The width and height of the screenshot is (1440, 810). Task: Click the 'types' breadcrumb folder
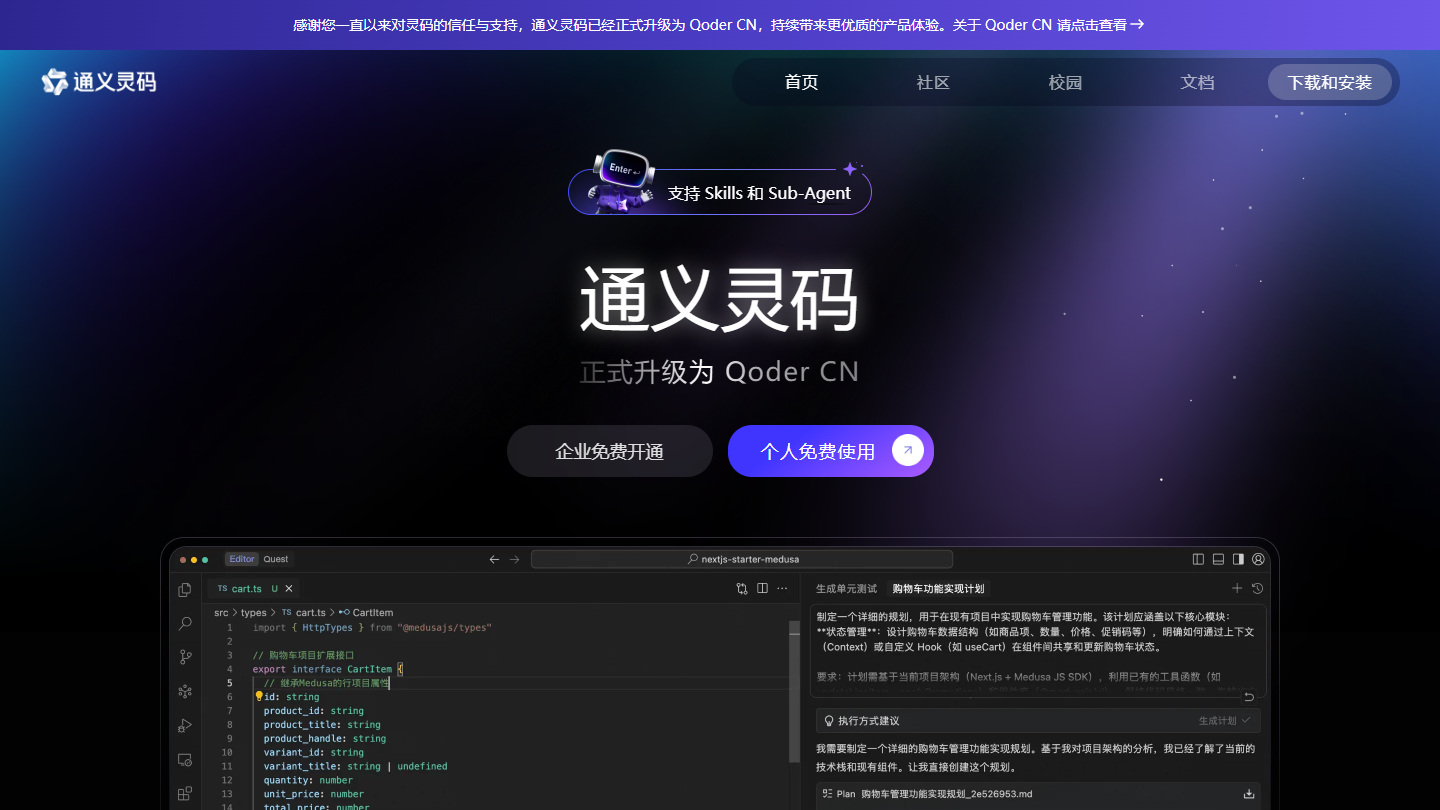click(x=254, y=612)
